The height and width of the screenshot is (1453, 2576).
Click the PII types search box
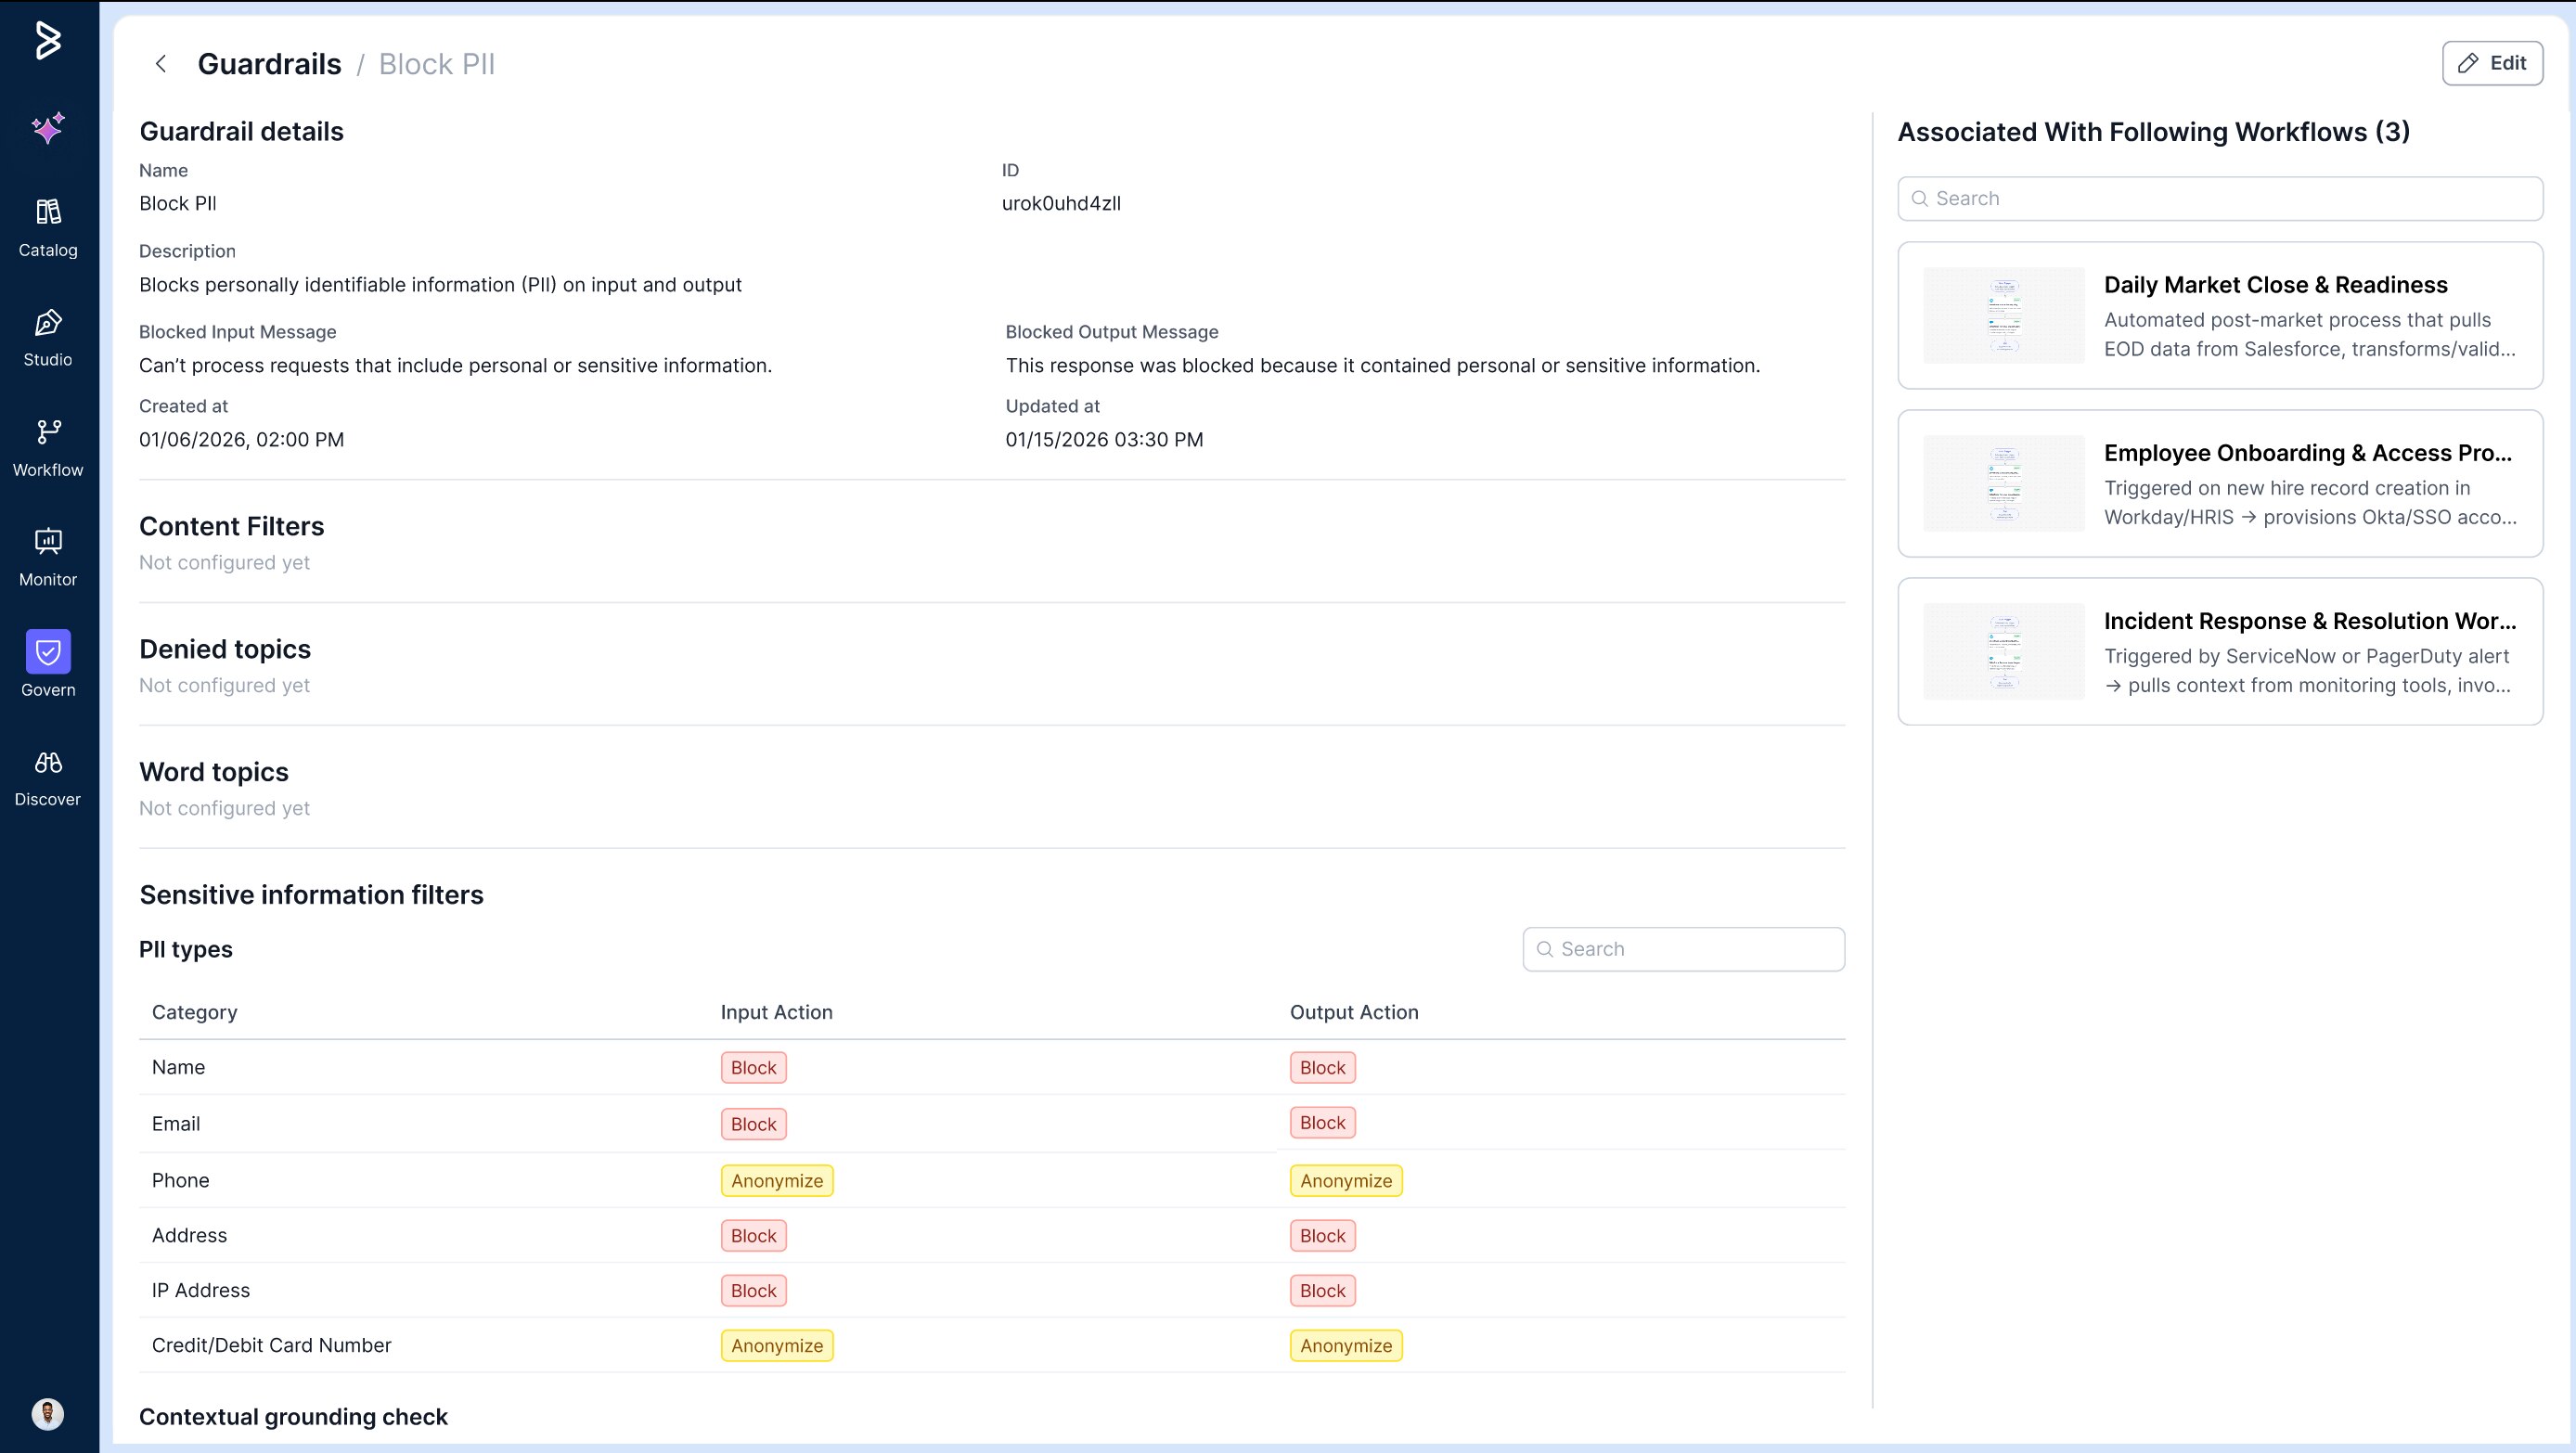[1684, 949]
